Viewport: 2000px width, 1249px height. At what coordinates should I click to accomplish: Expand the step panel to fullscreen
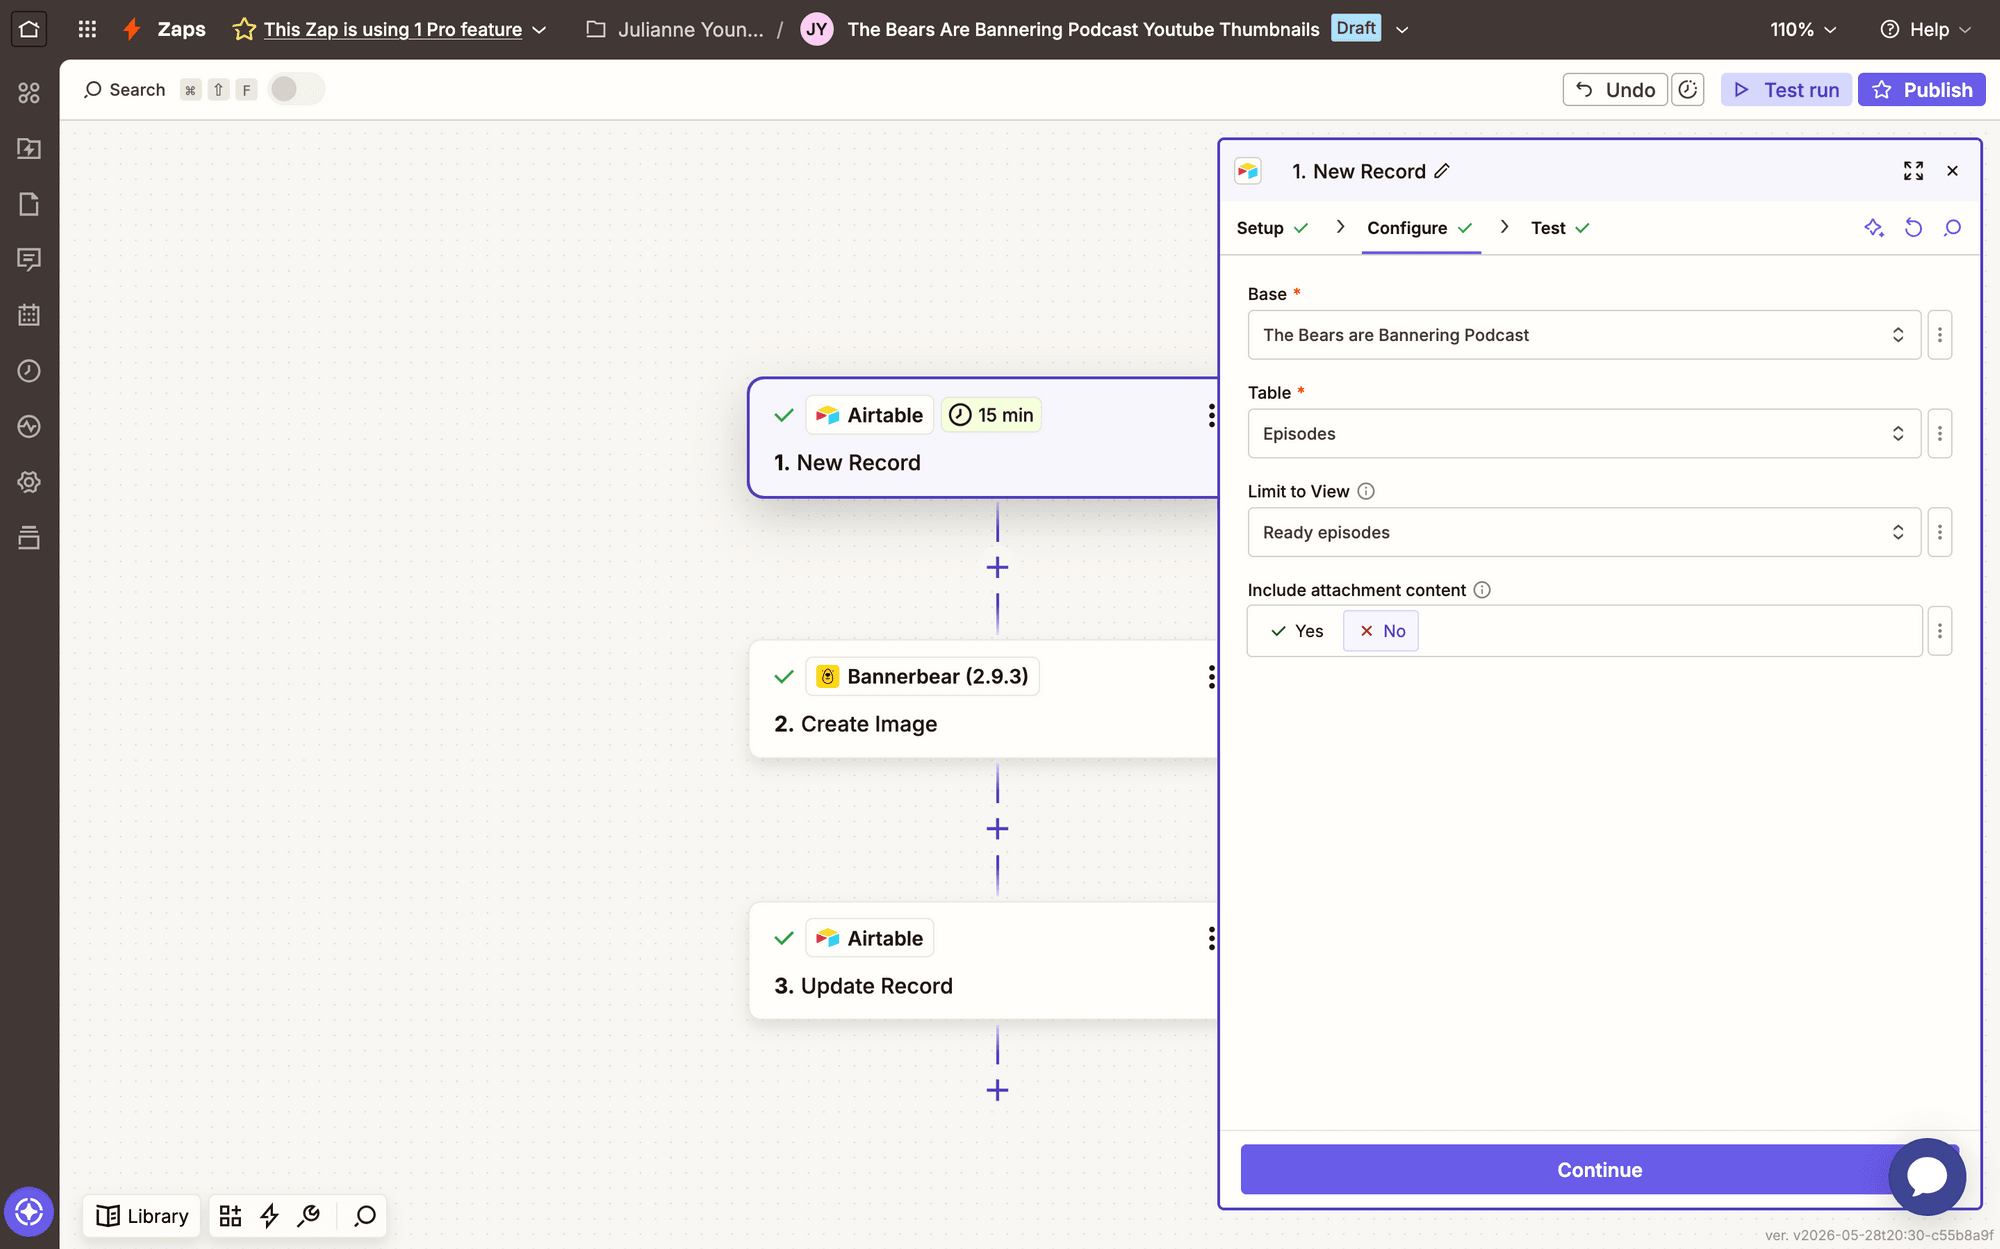coord(1913,171)
